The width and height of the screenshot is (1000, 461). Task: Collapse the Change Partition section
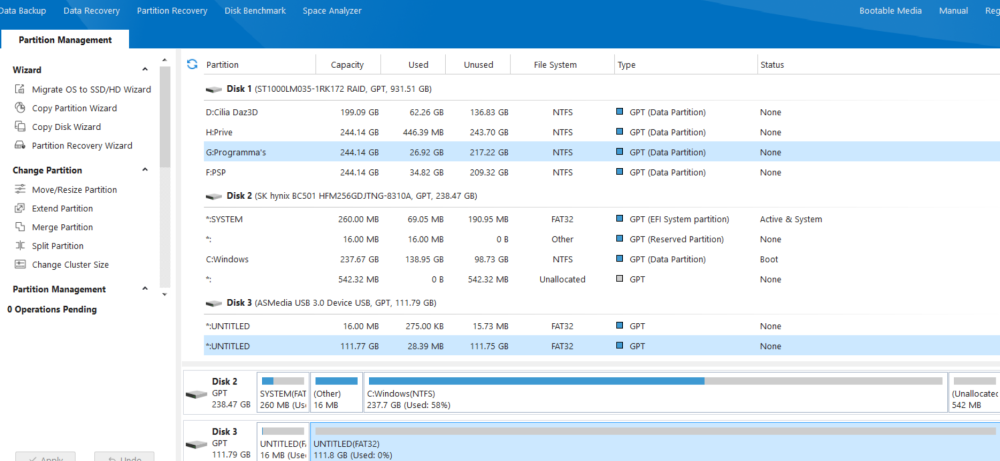click(145, 171)
